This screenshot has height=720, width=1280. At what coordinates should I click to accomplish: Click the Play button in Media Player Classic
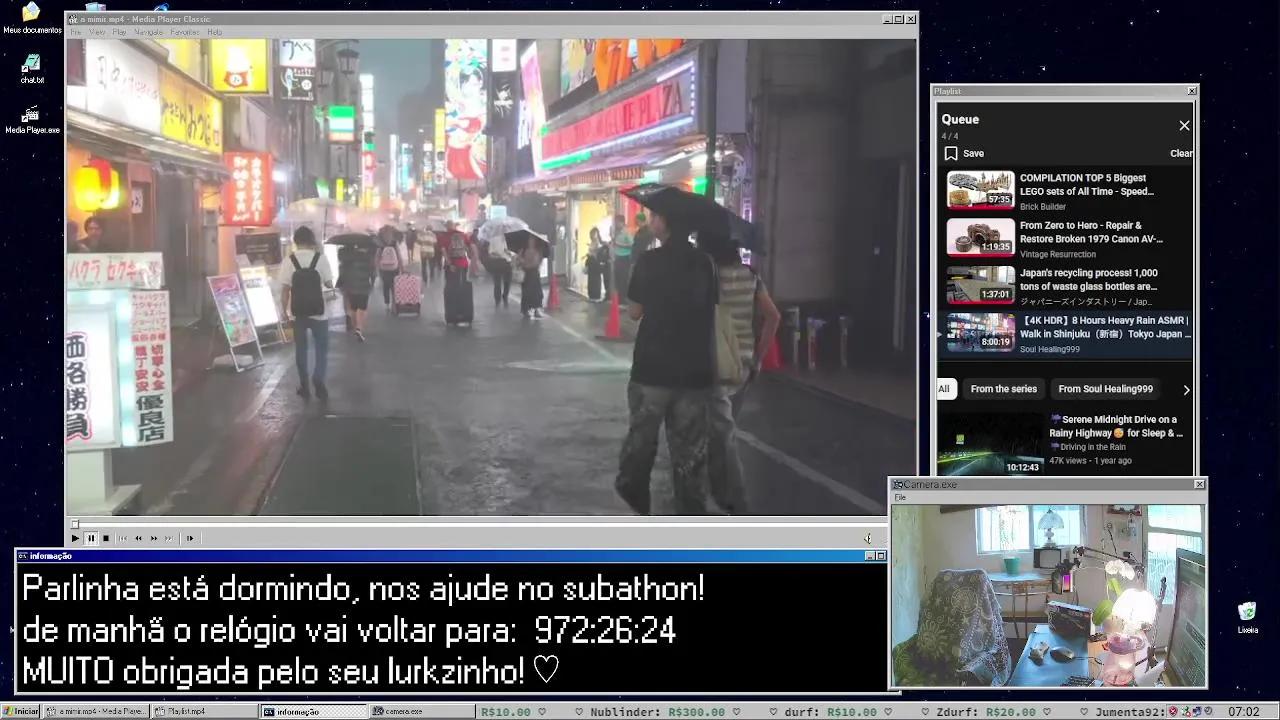(75, 538)
